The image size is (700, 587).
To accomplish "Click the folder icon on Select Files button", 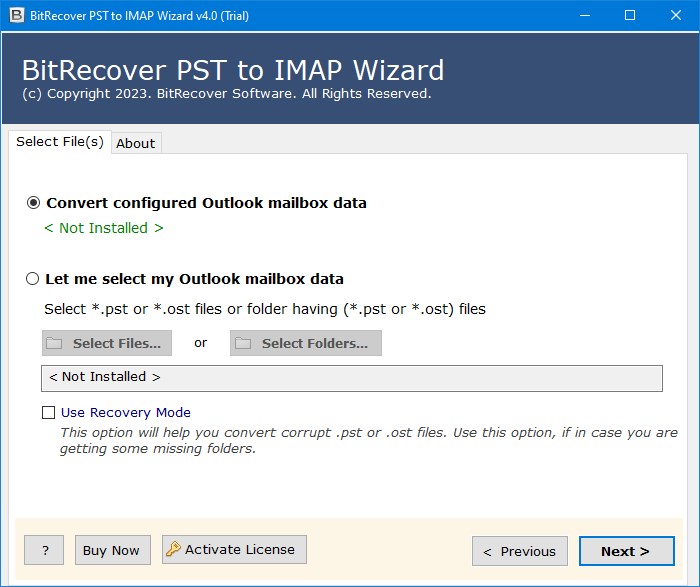I will tap(54, 343).
